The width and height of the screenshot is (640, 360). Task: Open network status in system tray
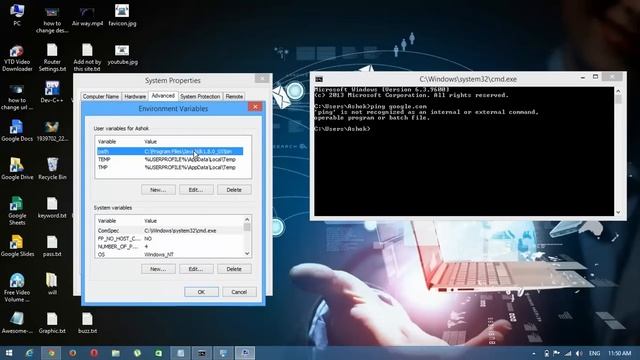pos(568,353)
